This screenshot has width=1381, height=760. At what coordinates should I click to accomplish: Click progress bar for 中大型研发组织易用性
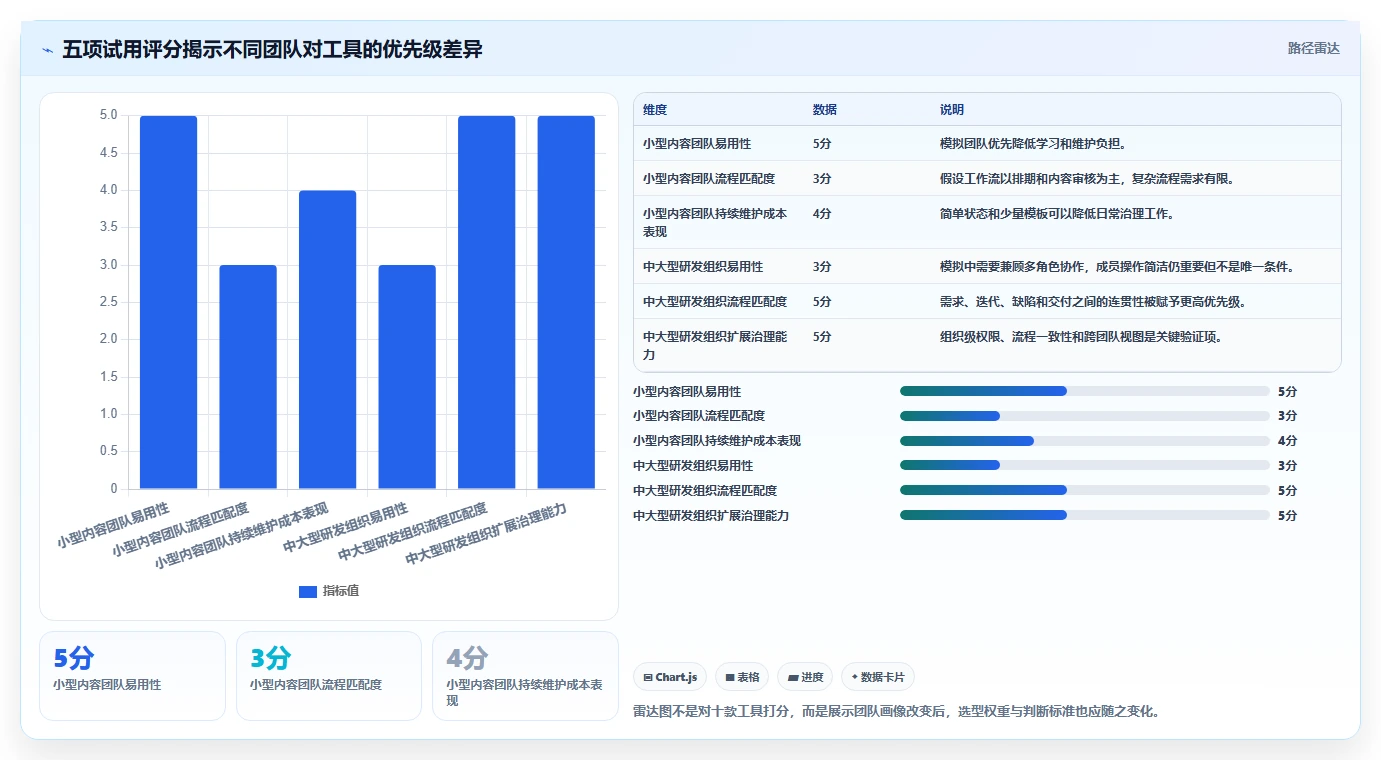pos(1085,465)
